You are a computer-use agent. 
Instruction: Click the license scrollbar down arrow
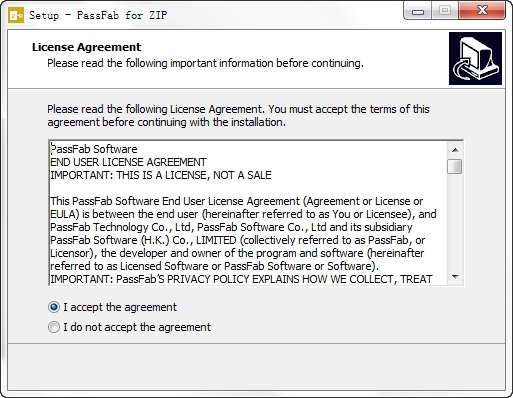point(455,277)
